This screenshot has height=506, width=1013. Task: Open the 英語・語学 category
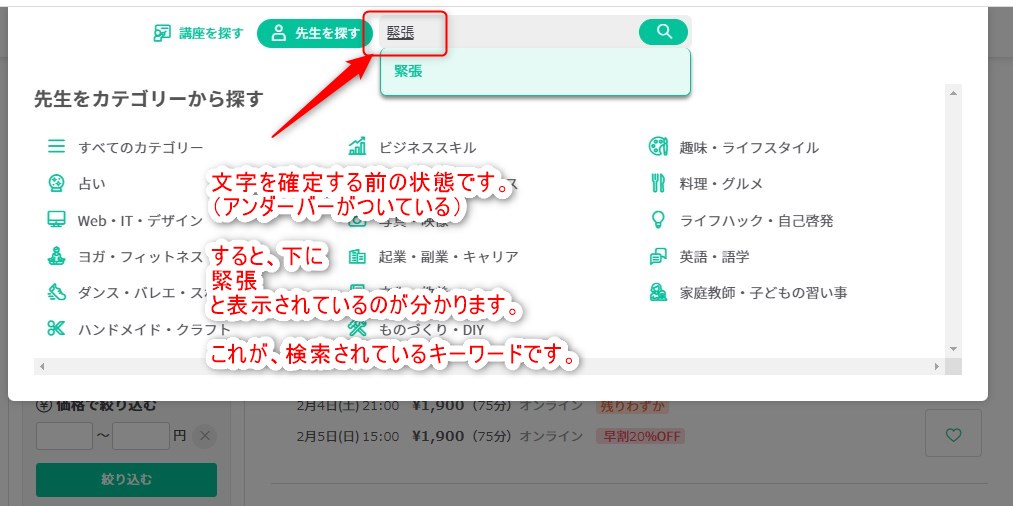click(x=714, y=257)
